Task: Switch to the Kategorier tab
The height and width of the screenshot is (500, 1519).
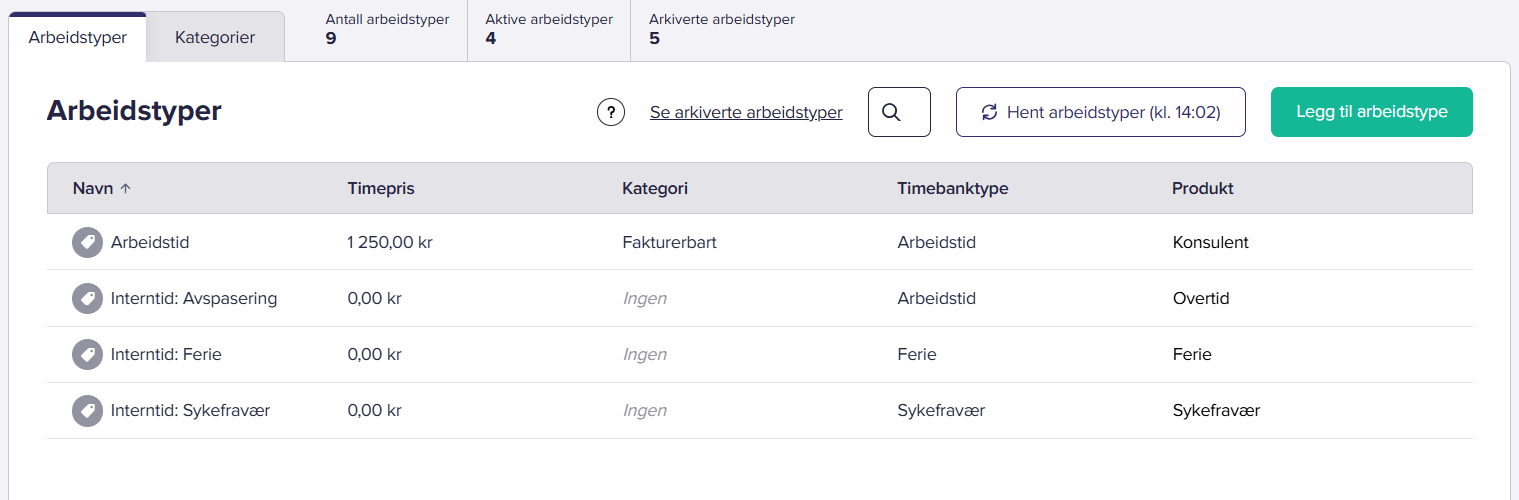Action: point(215,38)
